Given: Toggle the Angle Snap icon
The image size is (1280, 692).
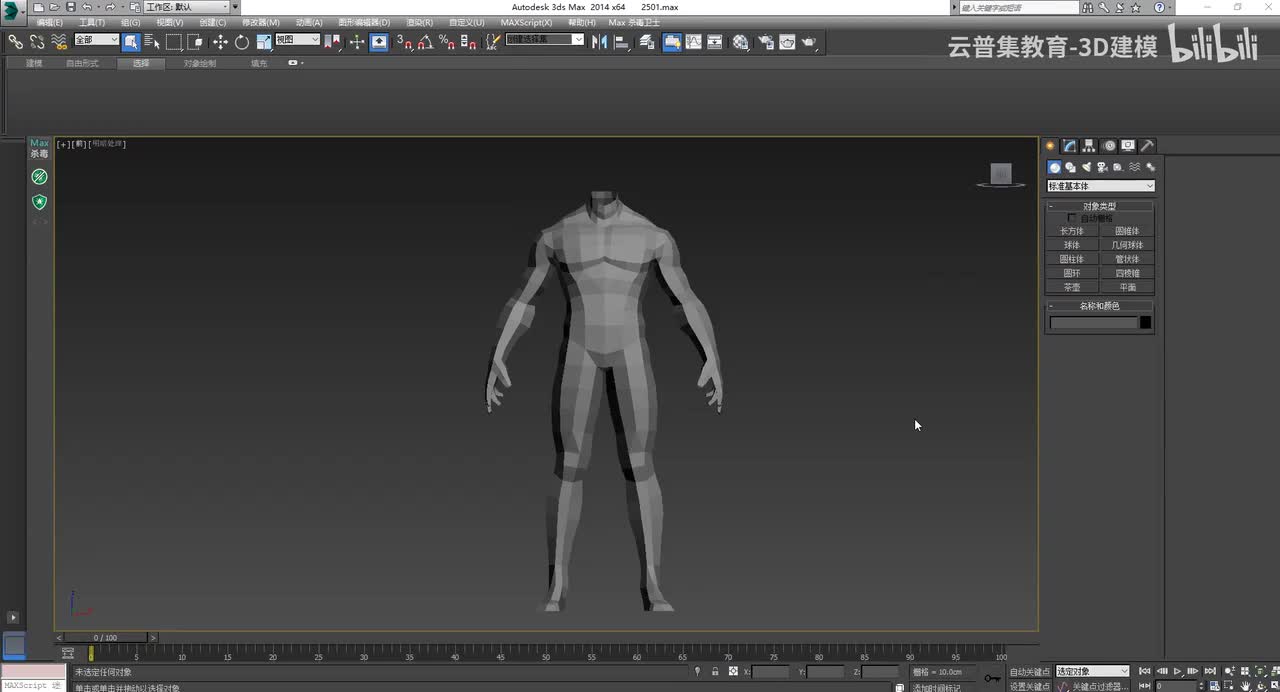Looking at the screenshot, I should [x=425, y=42].
